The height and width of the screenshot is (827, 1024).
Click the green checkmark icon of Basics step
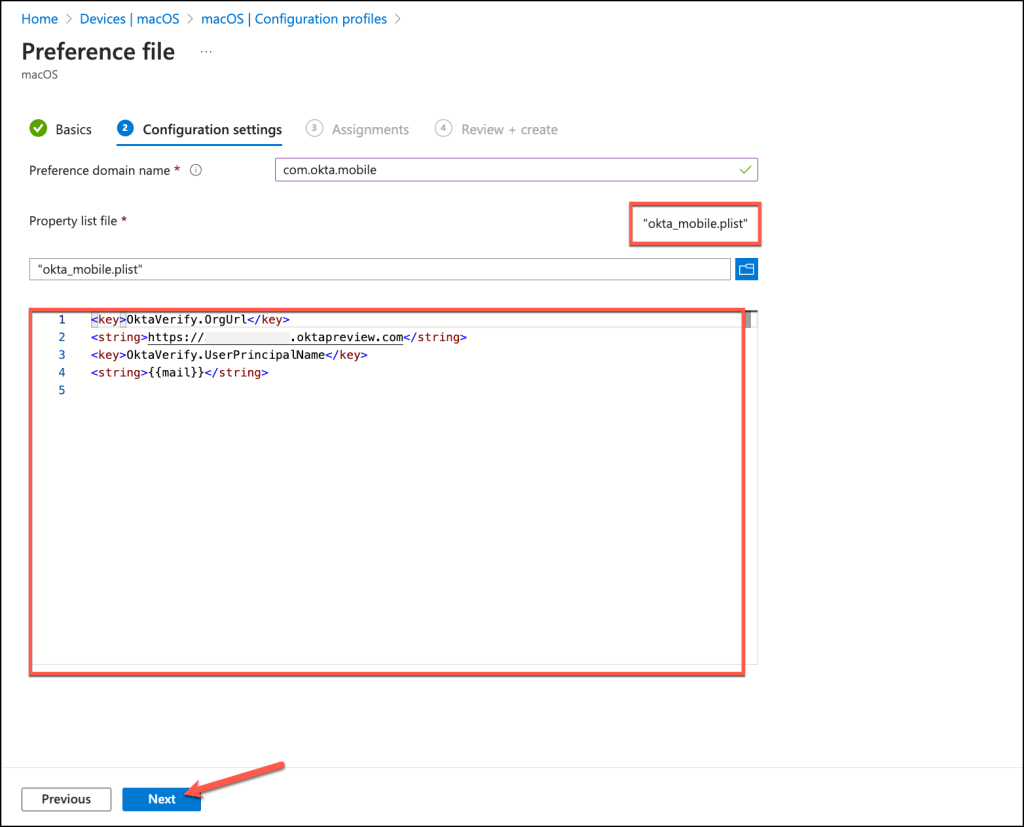tap(38, 129)
